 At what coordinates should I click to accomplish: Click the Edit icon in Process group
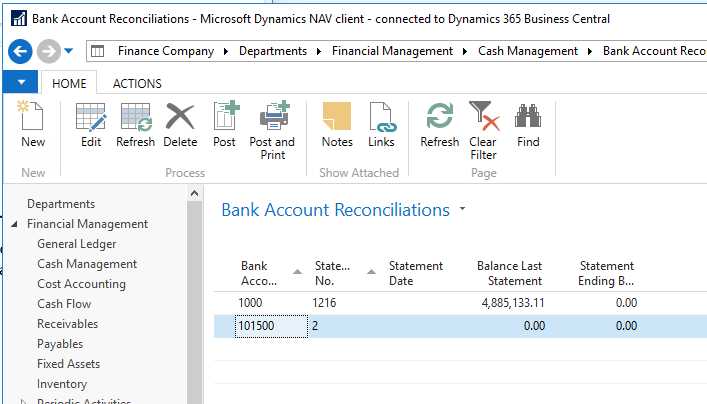tap(91, 125)
